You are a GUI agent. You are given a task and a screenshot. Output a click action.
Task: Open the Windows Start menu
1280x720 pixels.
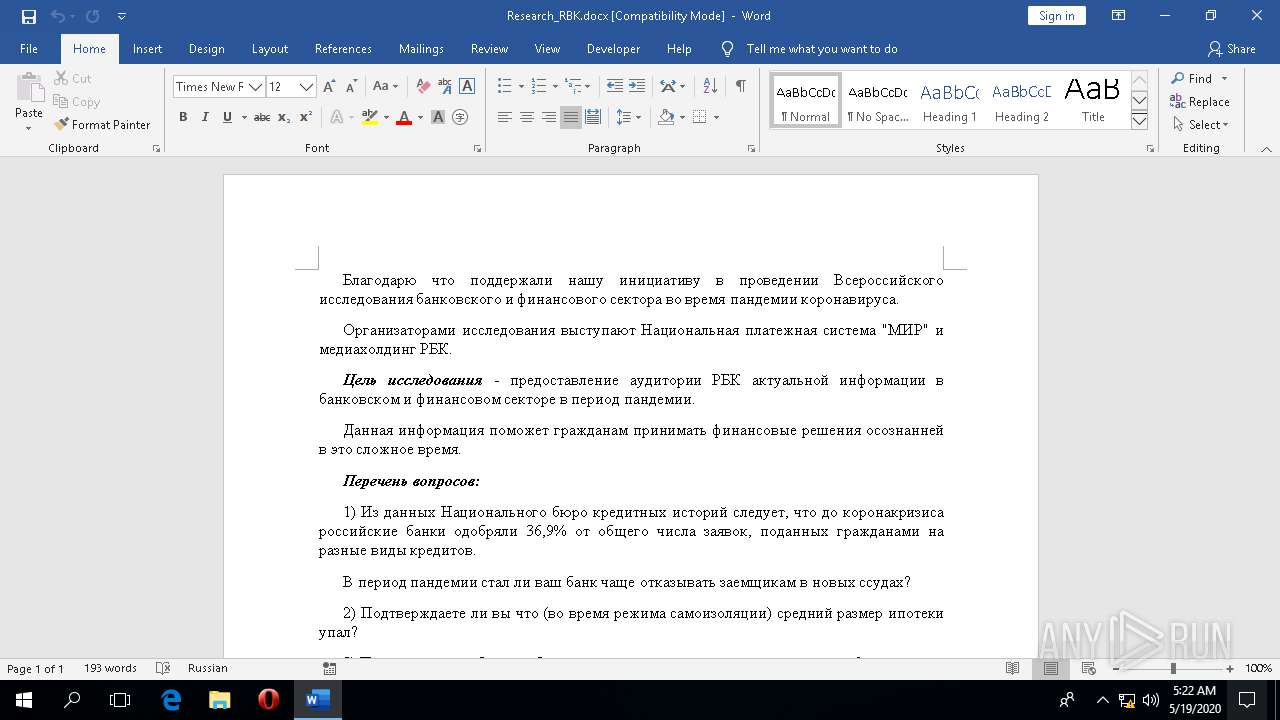pos(24,700)
